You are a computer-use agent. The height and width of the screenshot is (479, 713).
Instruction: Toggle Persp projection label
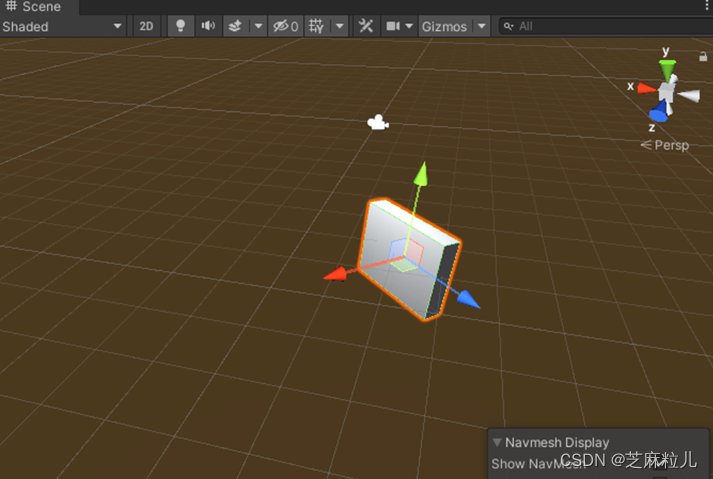[664, 145]
